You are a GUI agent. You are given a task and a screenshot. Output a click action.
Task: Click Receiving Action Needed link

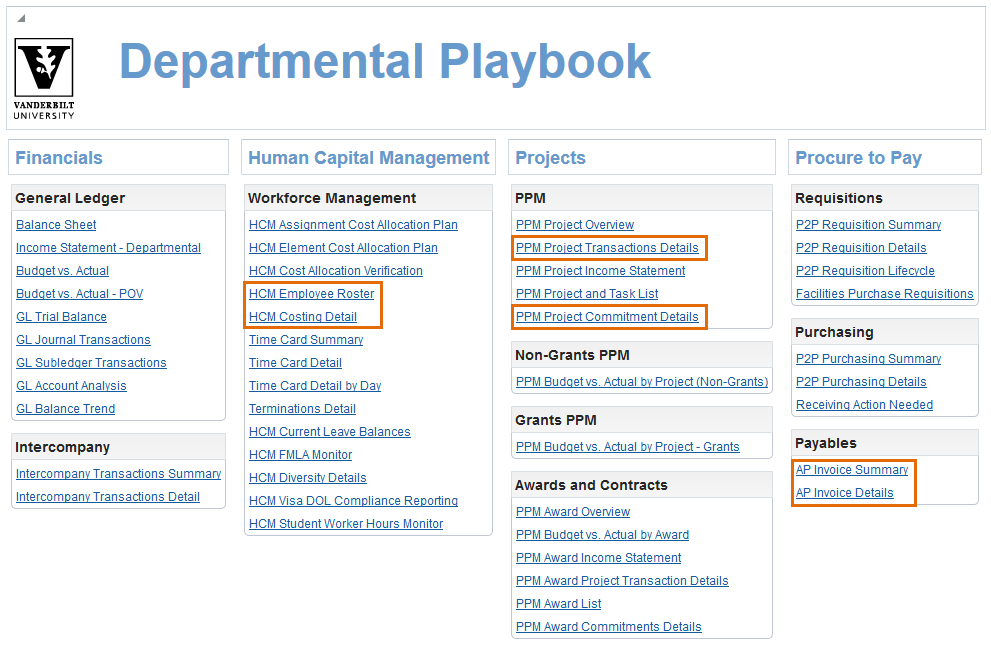(864, 405)
